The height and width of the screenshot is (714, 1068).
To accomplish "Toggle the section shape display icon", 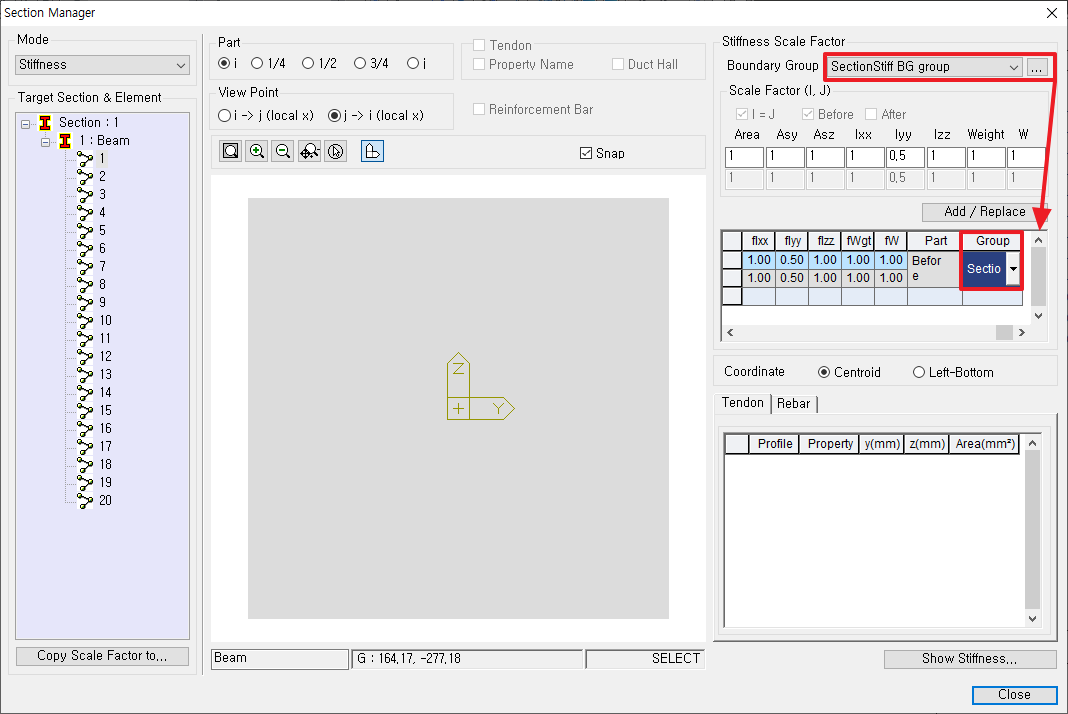I will (x=371, y=150).
